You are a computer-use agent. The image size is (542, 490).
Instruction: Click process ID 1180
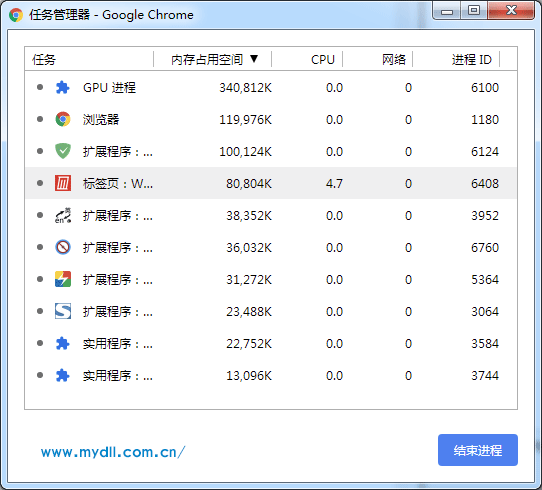click(x=485, y=120)
